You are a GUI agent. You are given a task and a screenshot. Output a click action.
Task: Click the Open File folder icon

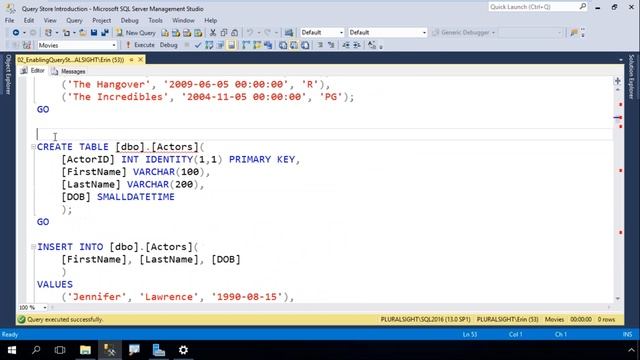(82, 32)
